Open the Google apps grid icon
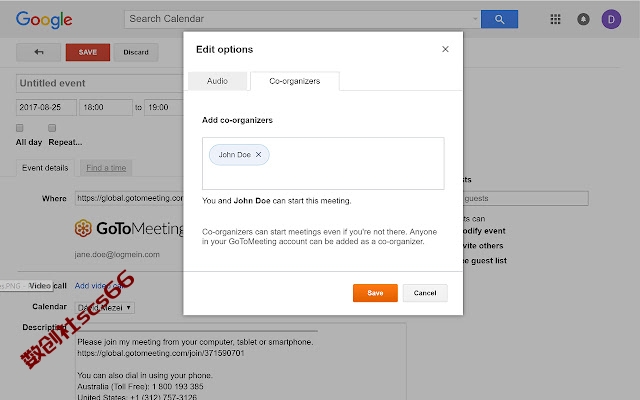This screenshot has width=640, height=400. coord(555,19)
